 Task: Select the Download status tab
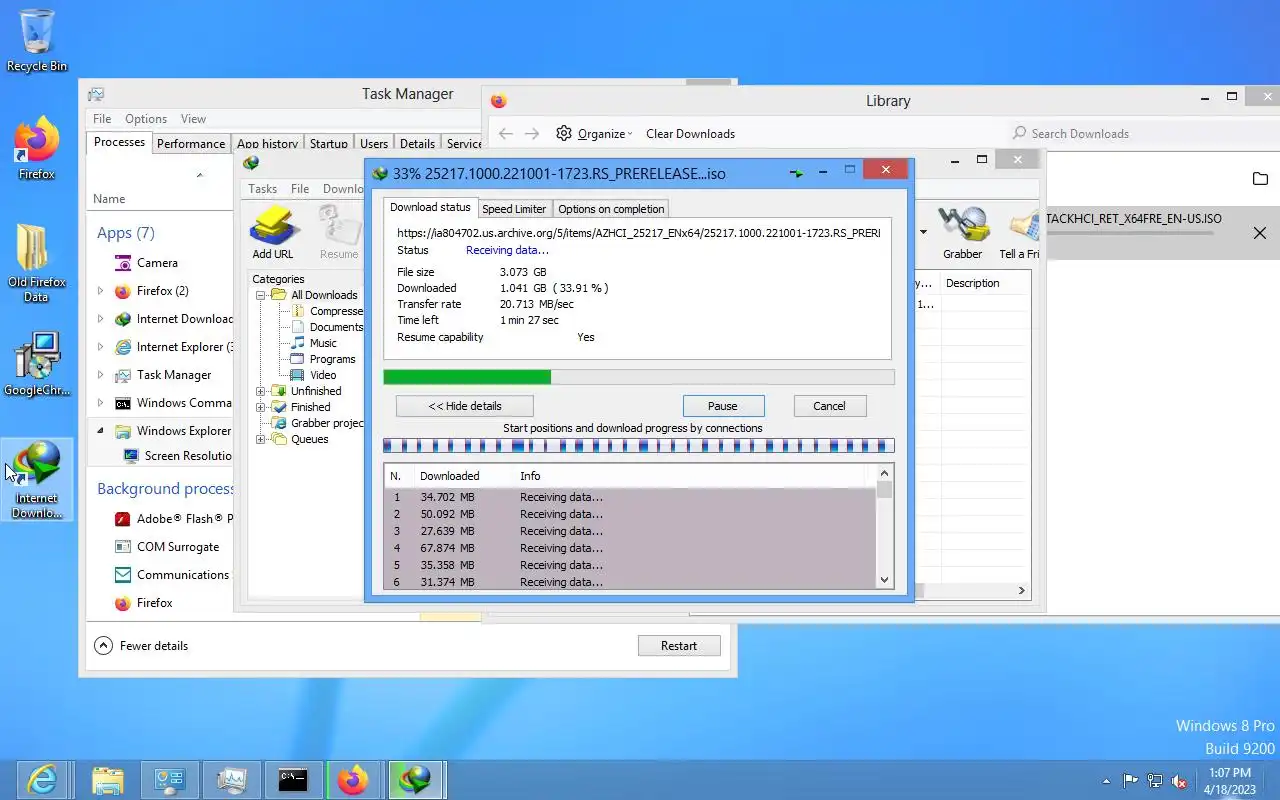pyautogui.click(x=430, y=207)
